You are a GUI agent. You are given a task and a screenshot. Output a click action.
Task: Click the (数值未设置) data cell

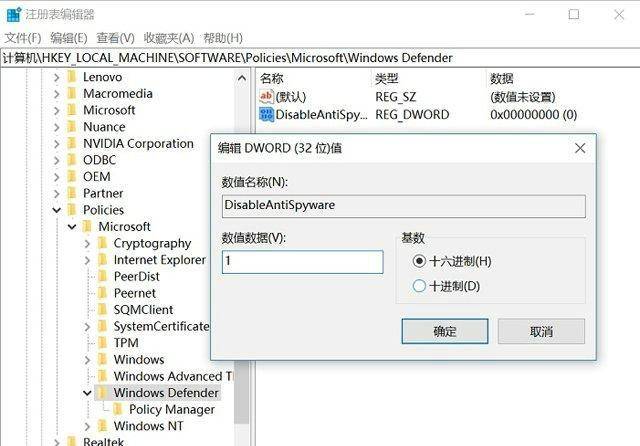coord(522,97)
